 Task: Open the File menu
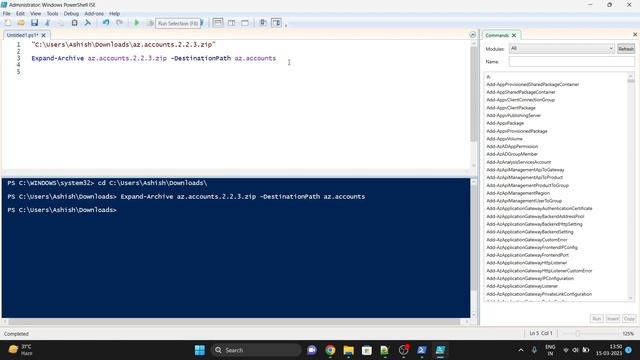click(x=7, y=13)
